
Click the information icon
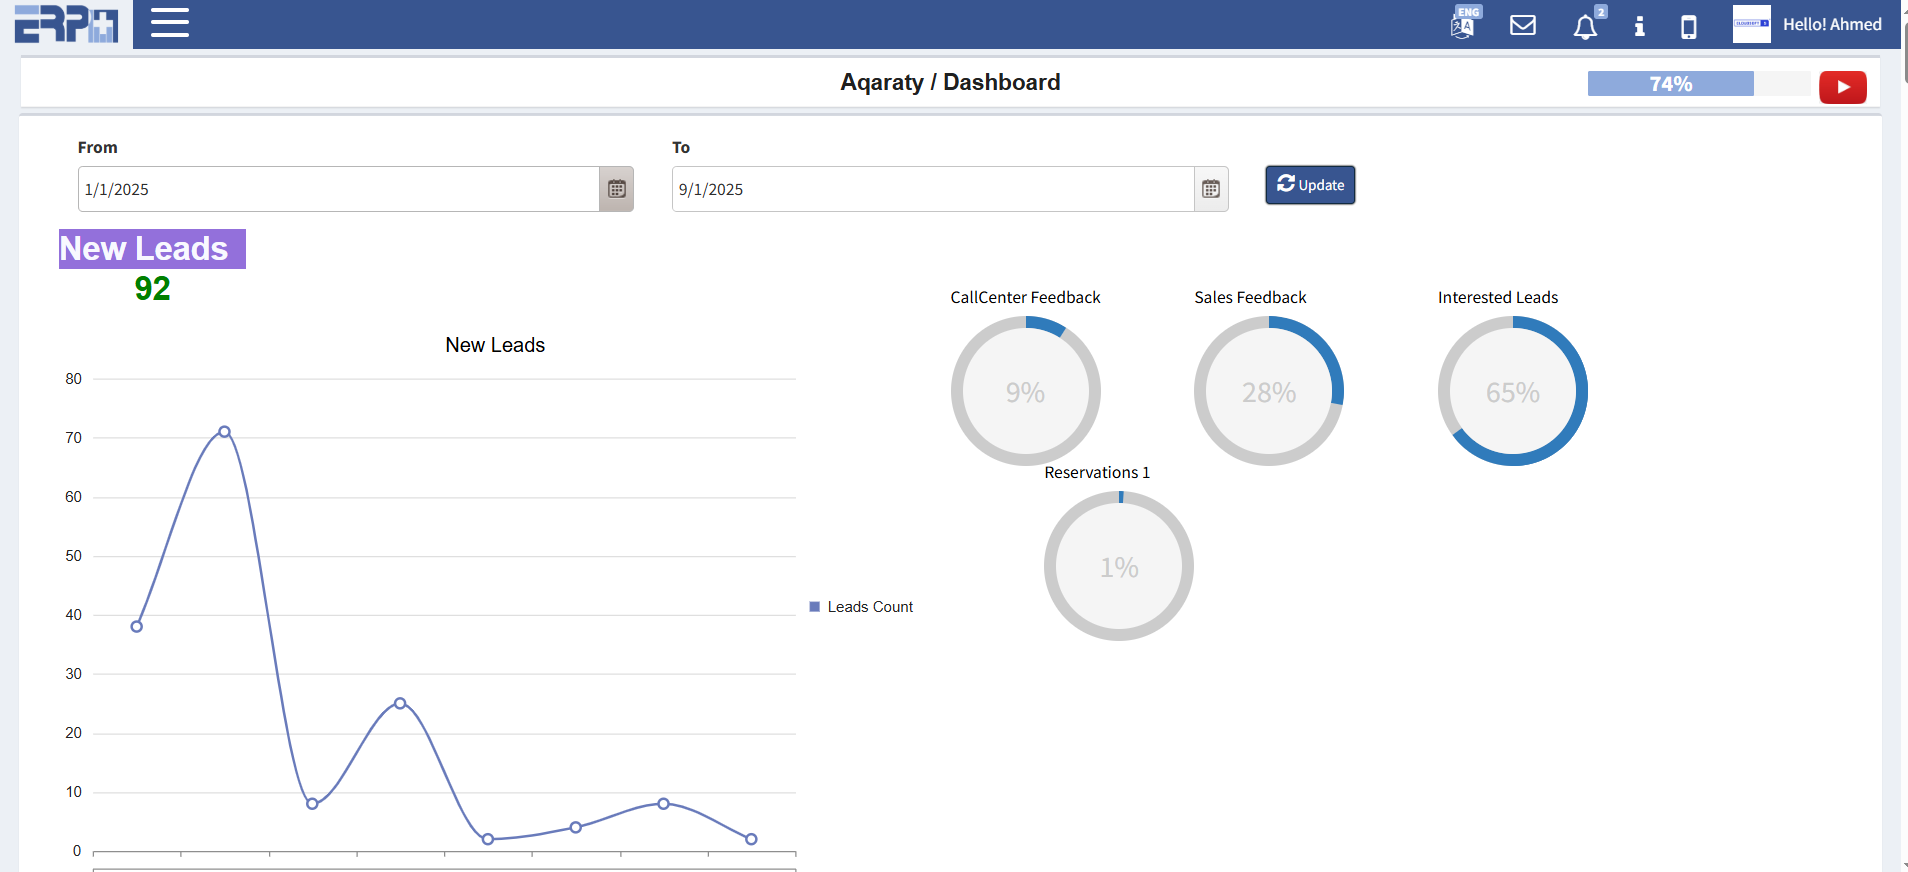coord(1639,26)
